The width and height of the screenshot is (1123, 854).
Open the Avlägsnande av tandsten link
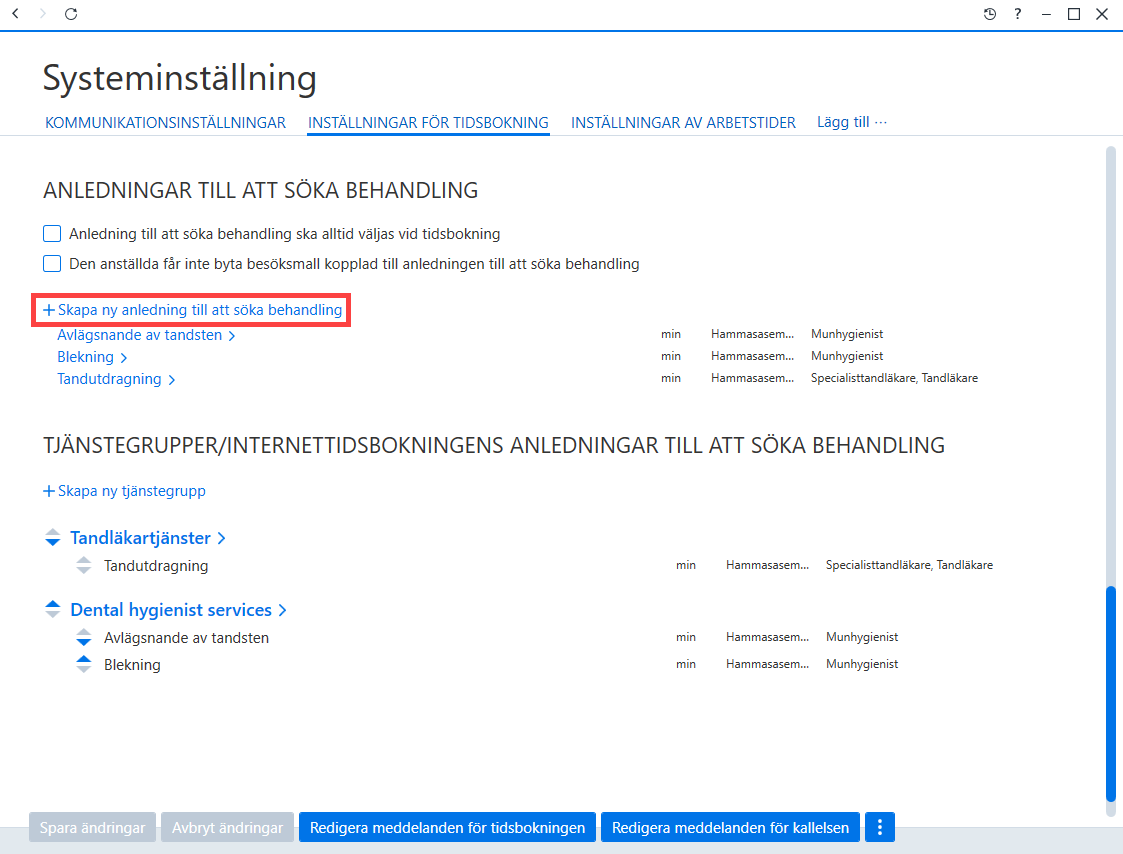click(x=140, y=335)
